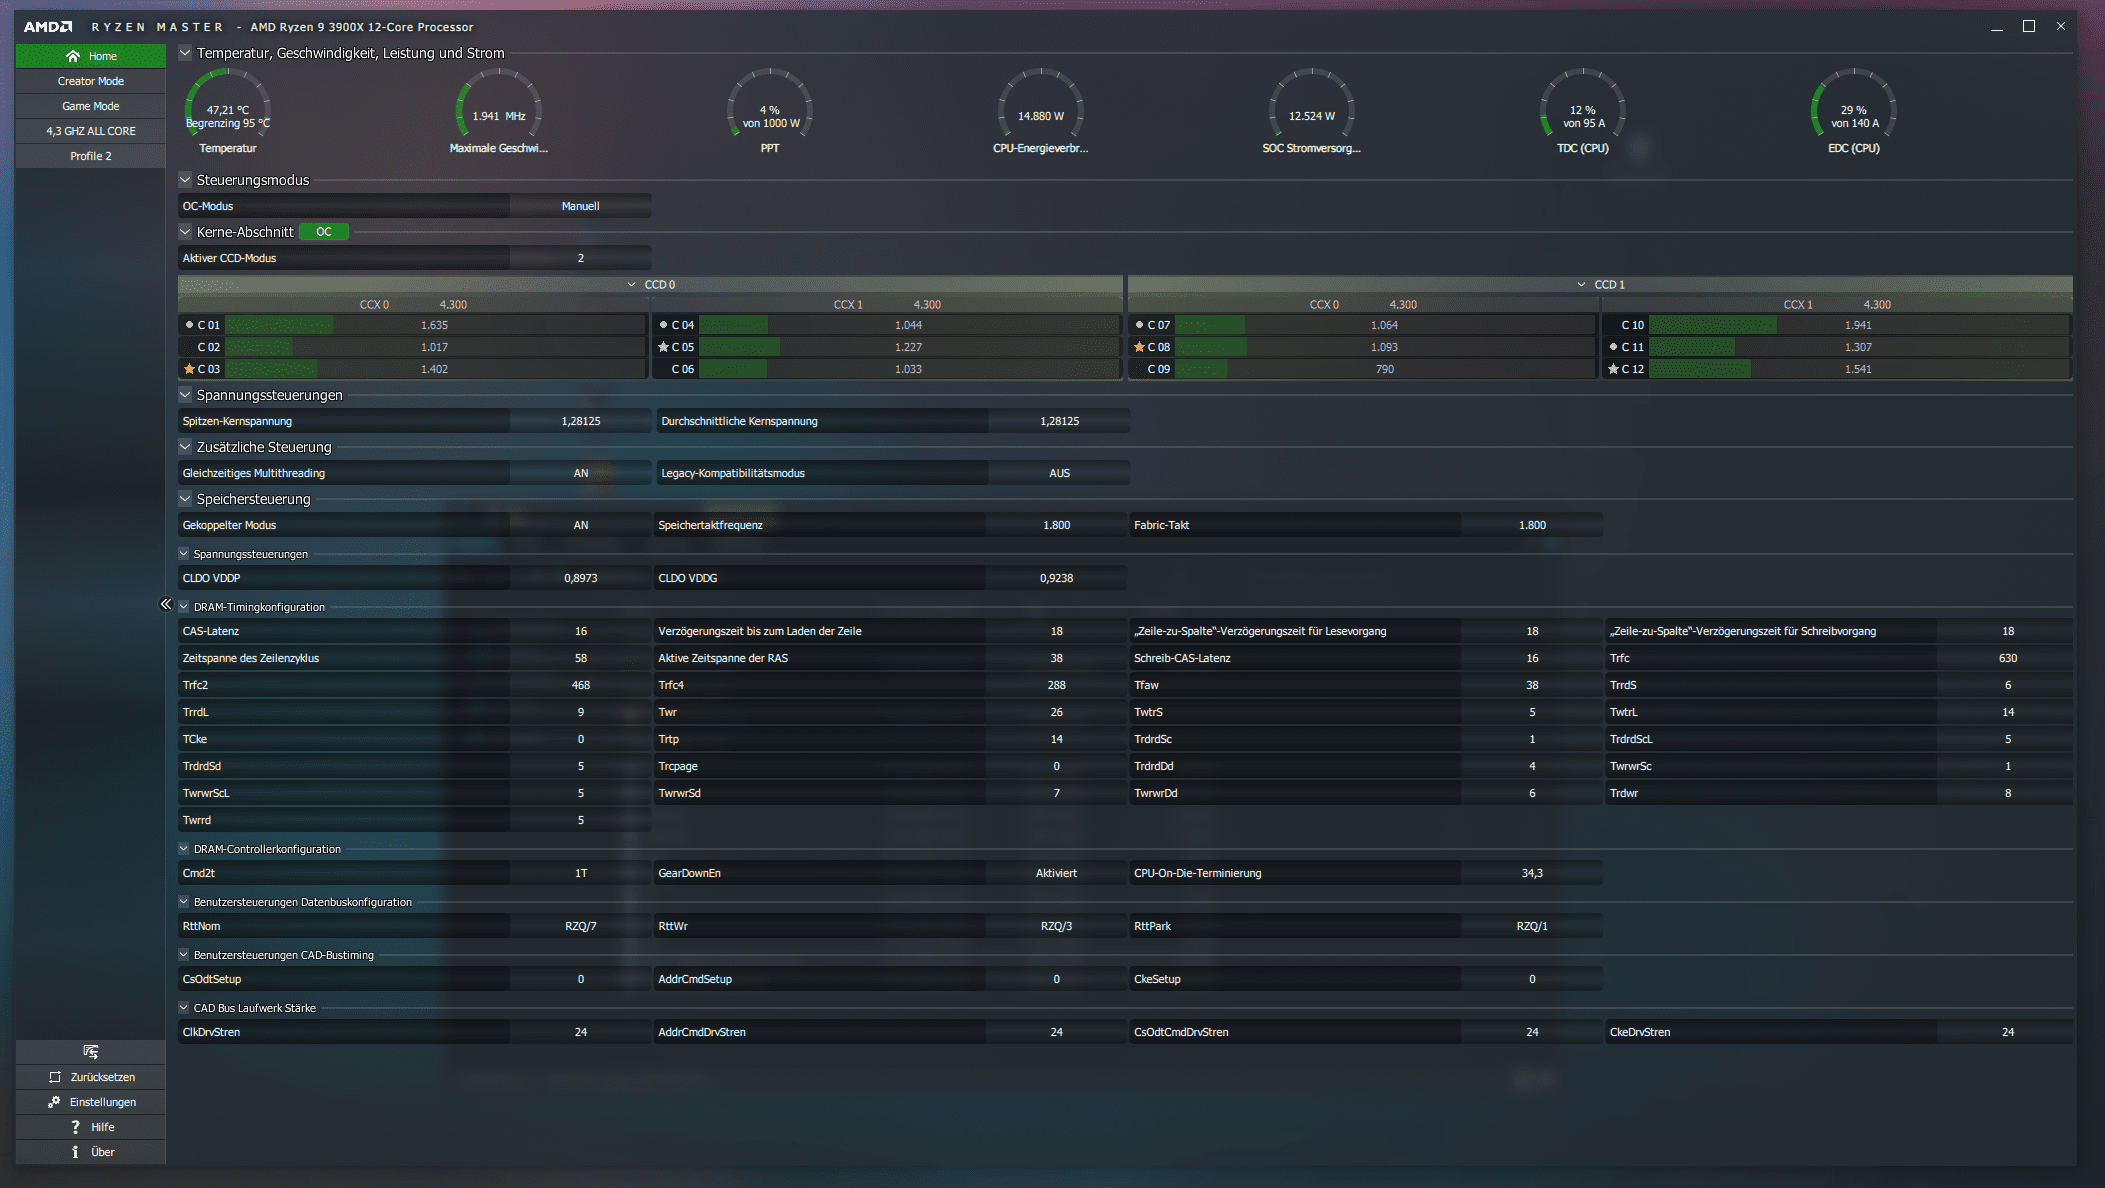The width and height of the screenshot is (2105, 1188).
Task: Open the RttPark RZQ/1 value selector
Action: pyautogui.click(x=1532, y=926)
